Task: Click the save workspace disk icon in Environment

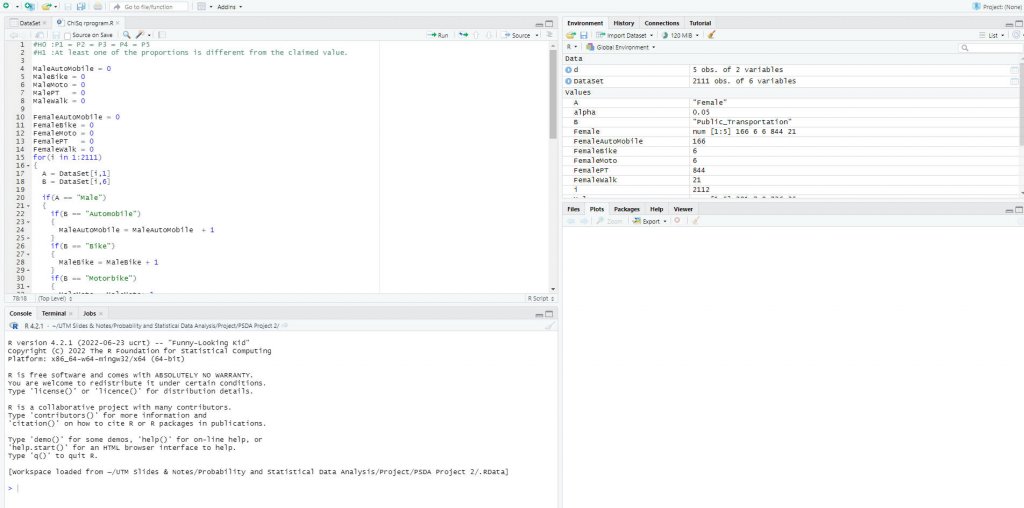Action: (x=583, y=35)
